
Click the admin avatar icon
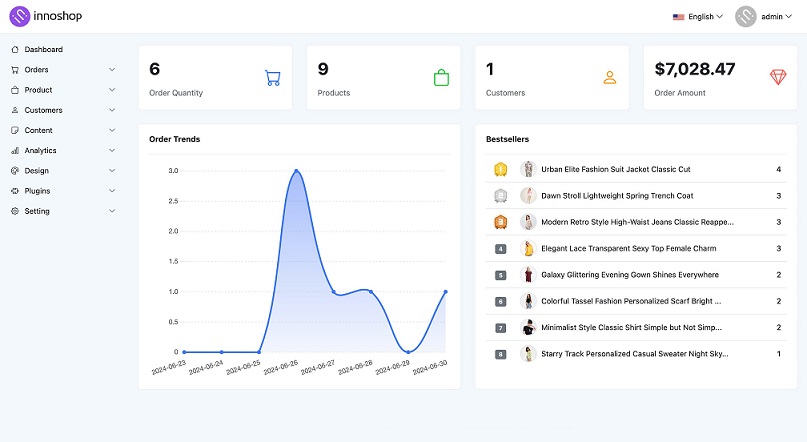tap(745, 17)
